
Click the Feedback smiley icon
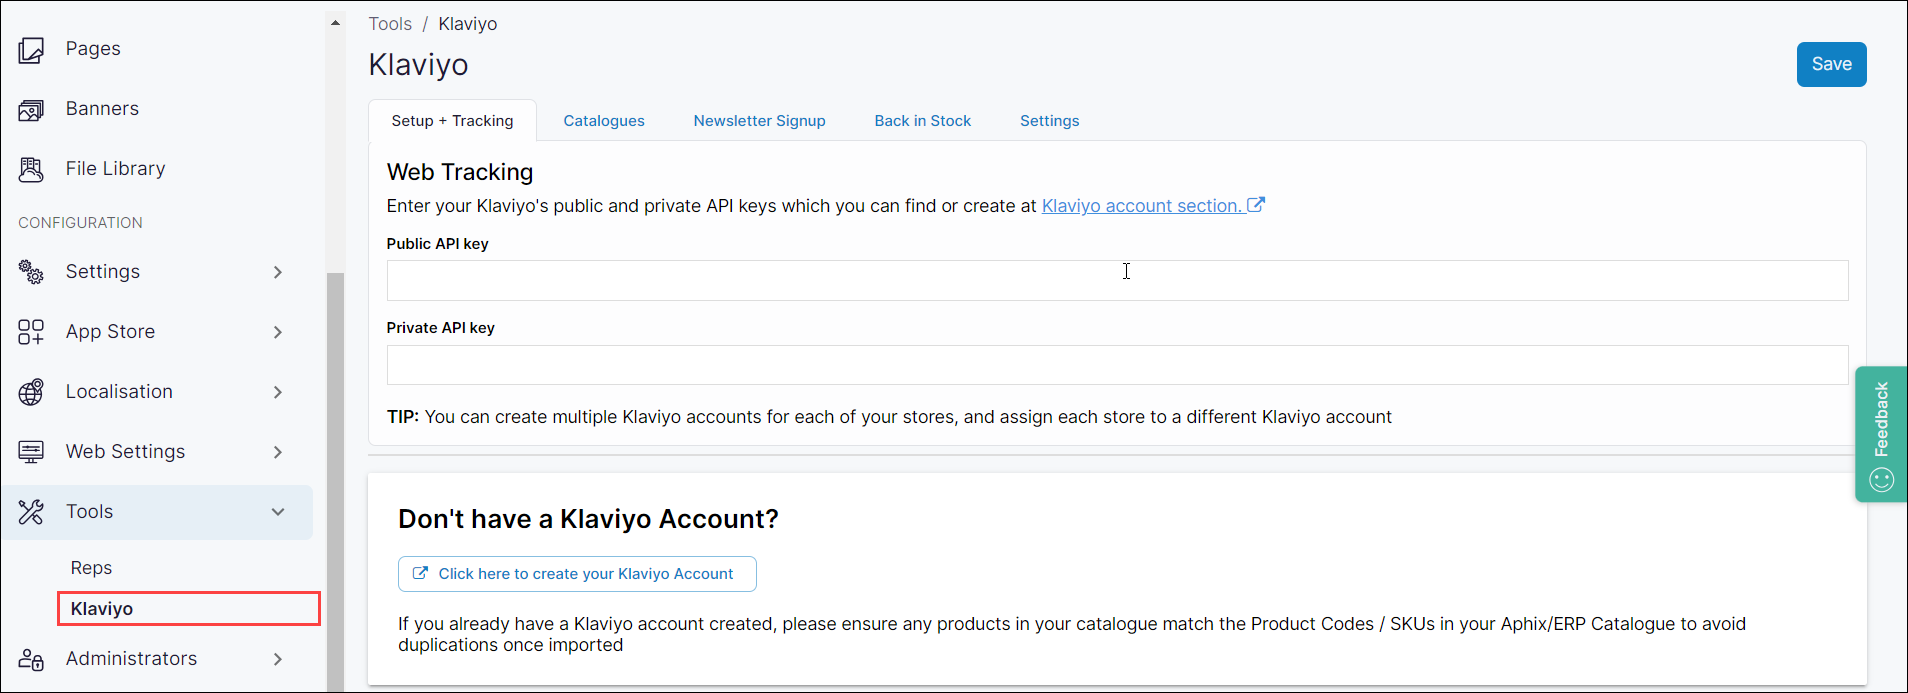(1881, 480)
